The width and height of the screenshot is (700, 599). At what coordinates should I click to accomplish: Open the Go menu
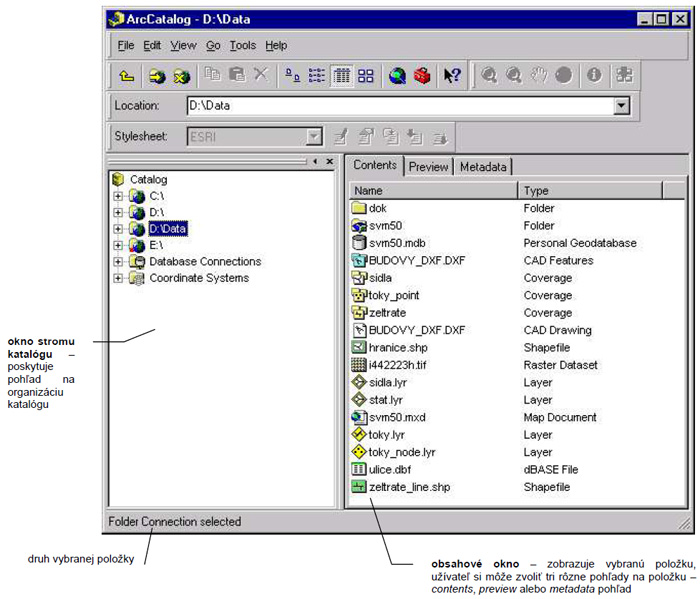click(213, 46)
